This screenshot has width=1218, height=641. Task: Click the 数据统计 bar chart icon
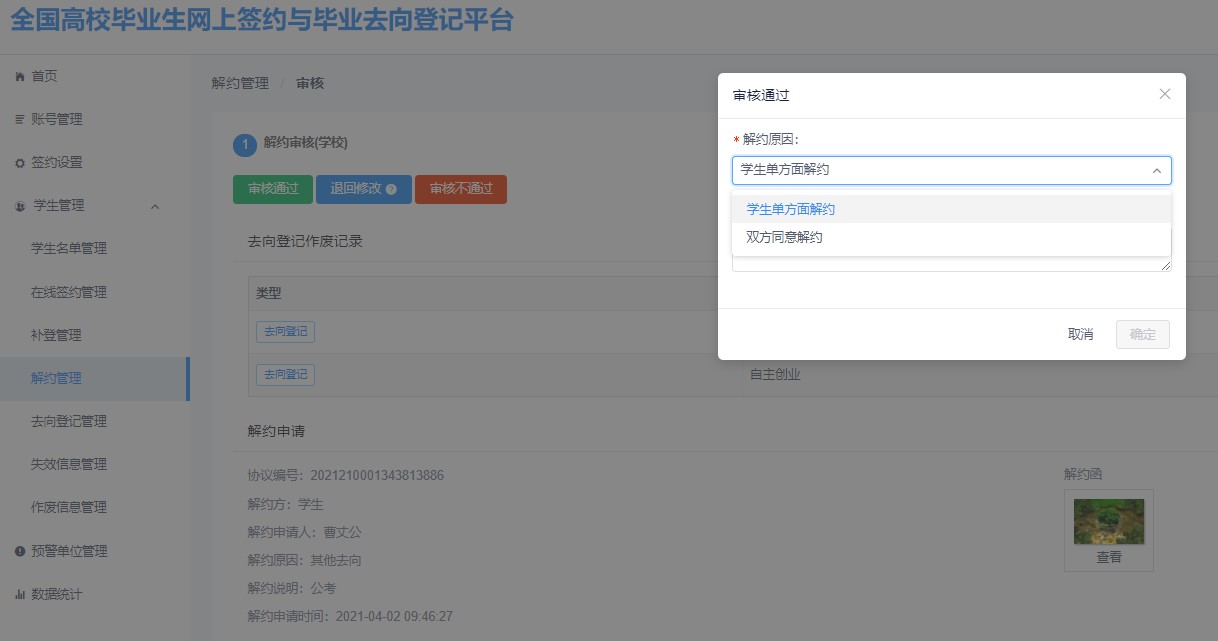pyautogui.click(x=20, y=594)
